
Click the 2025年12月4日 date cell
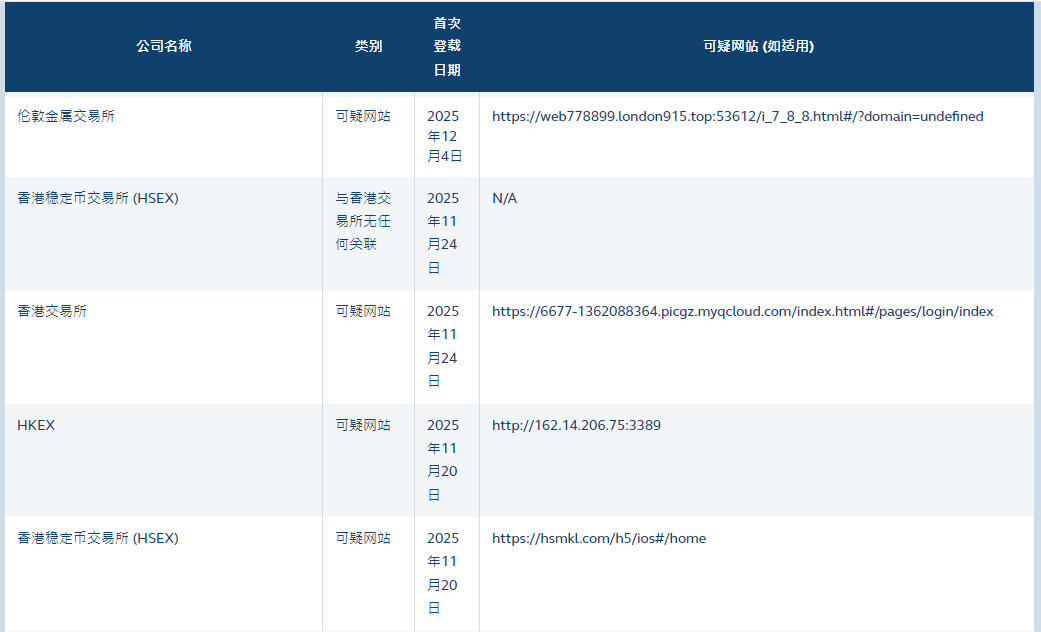tap(444, 136)
